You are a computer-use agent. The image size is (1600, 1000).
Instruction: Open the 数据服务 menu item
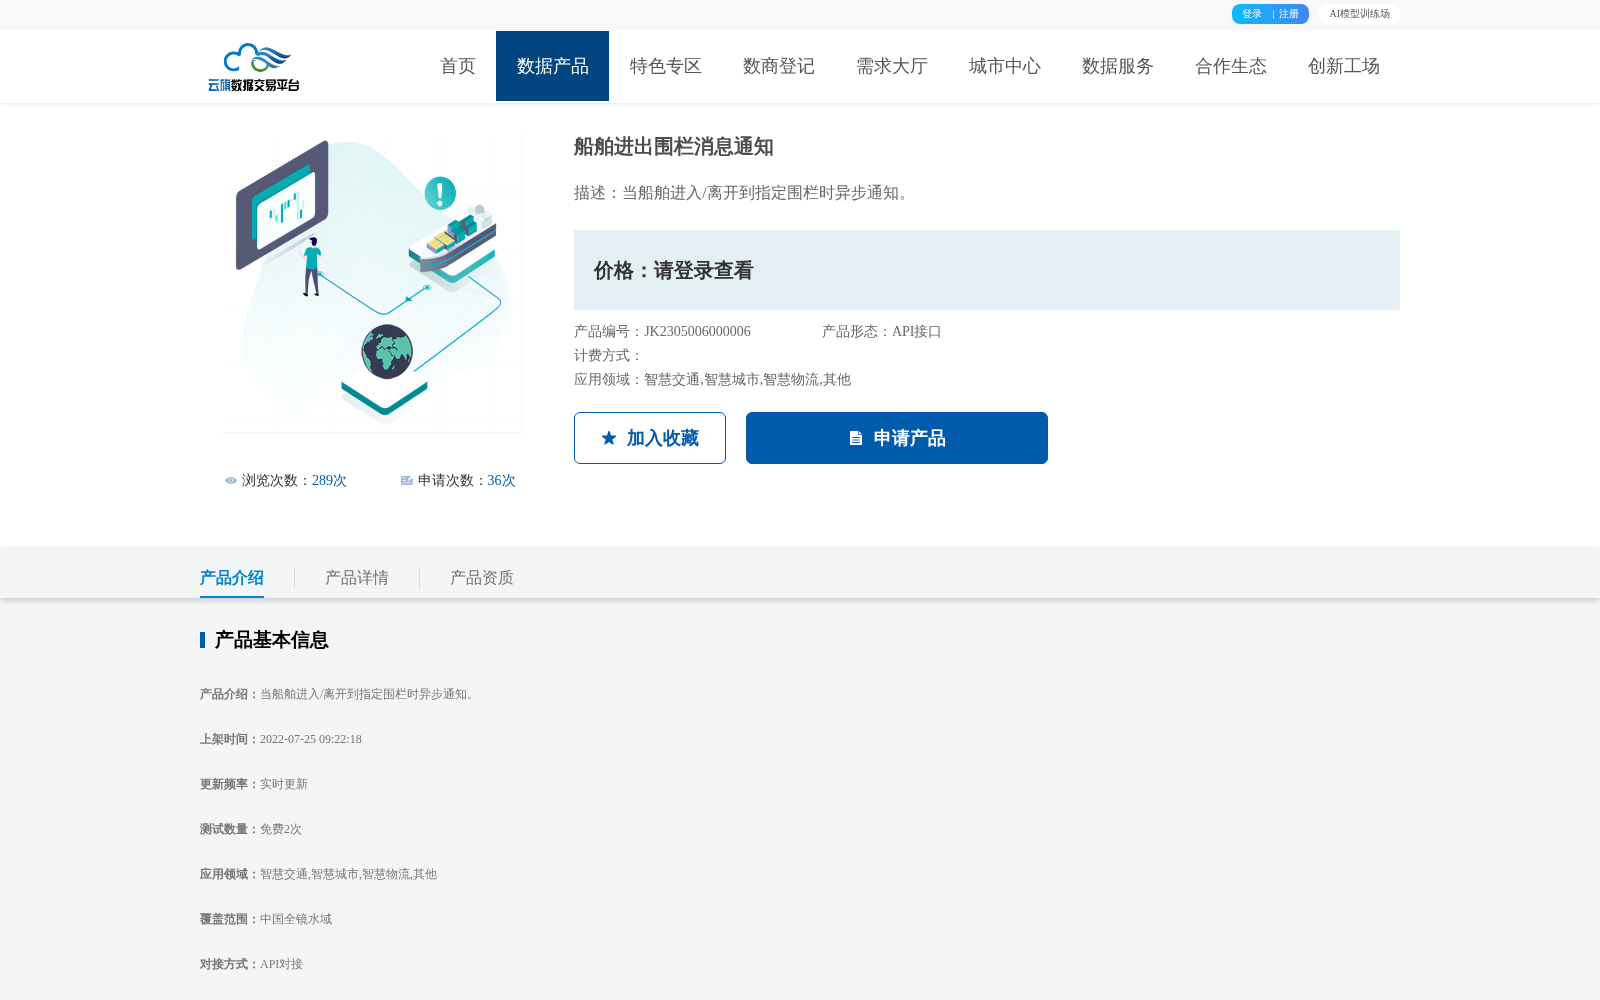point(1117,66)
